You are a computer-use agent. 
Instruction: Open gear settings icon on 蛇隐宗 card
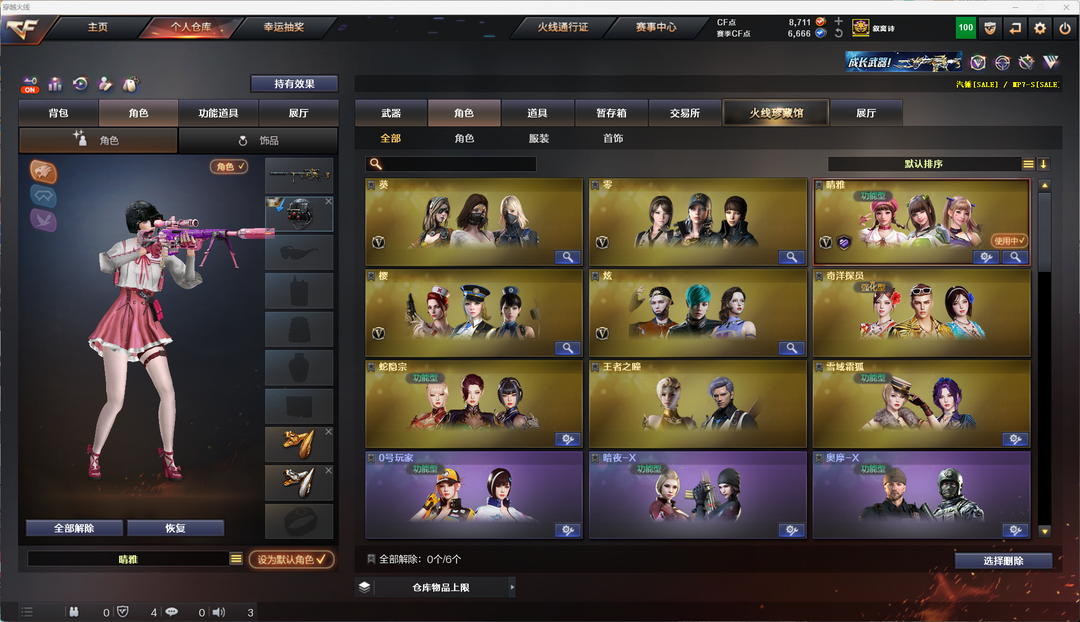[568, 439]
